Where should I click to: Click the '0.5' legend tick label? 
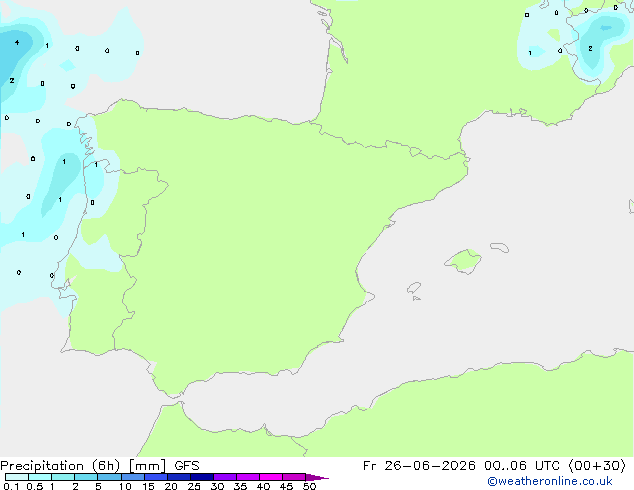tap(34, 486)
